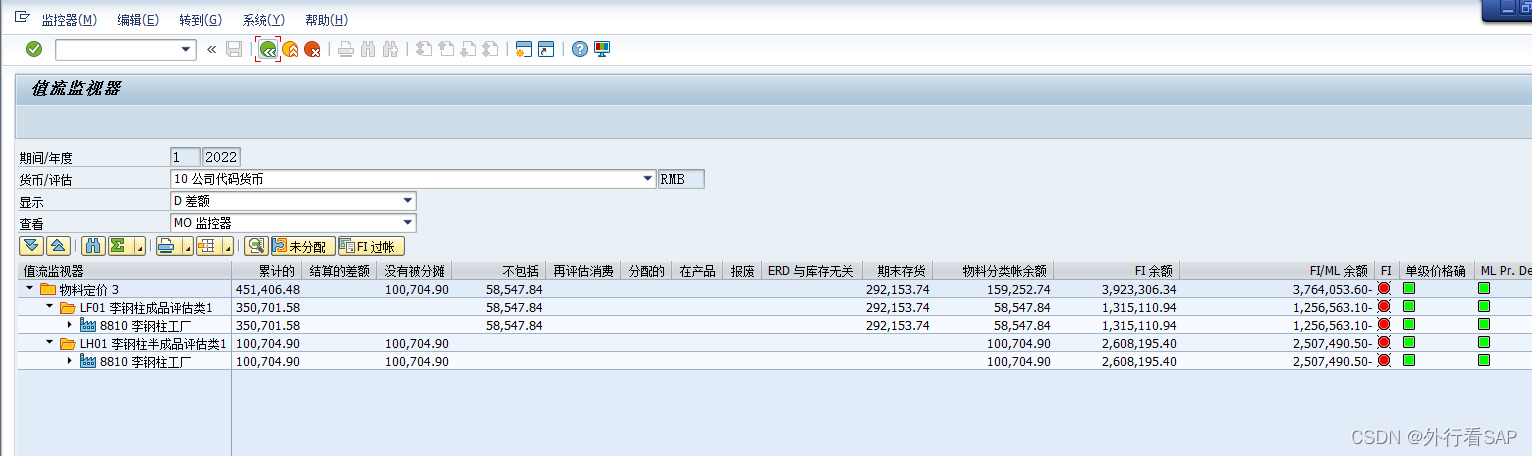Select the 物料定价 3 tree row label
The height and width of the screenshot is (456, 1532).
pyautogui.click(x=89, y=289)
